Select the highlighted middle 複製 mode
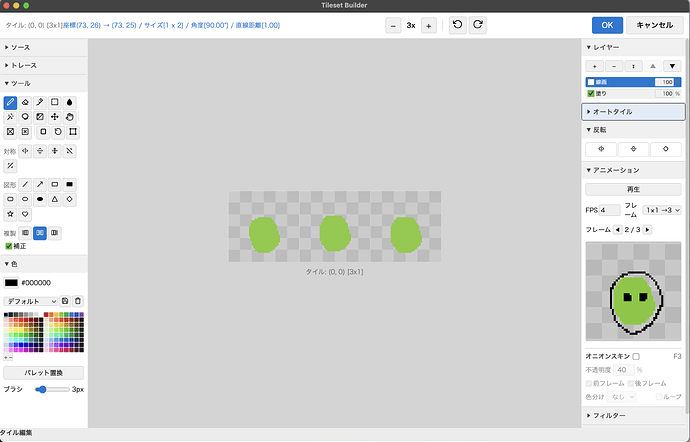Image resolution: width=690 pixels, height=442 pixels. [40, 233]
